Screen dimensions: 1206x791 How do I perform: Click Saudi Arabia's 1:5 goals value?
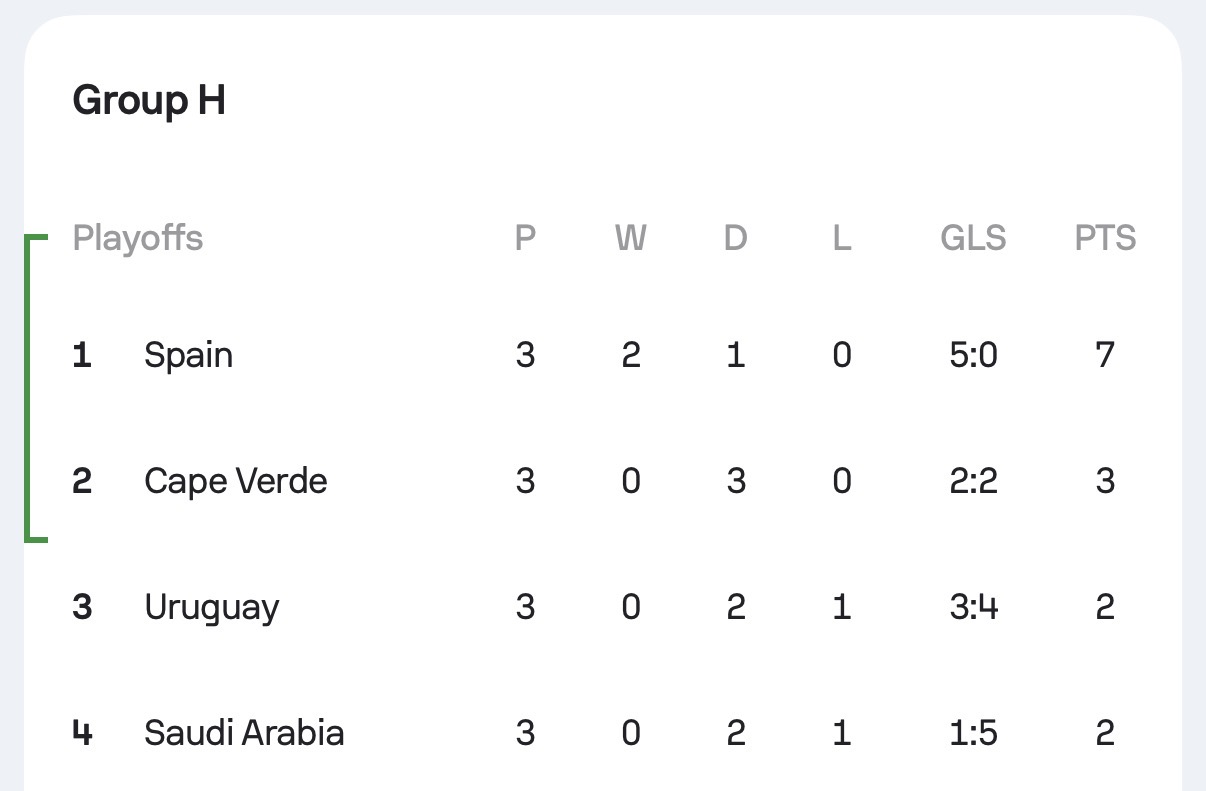[973, 733]
